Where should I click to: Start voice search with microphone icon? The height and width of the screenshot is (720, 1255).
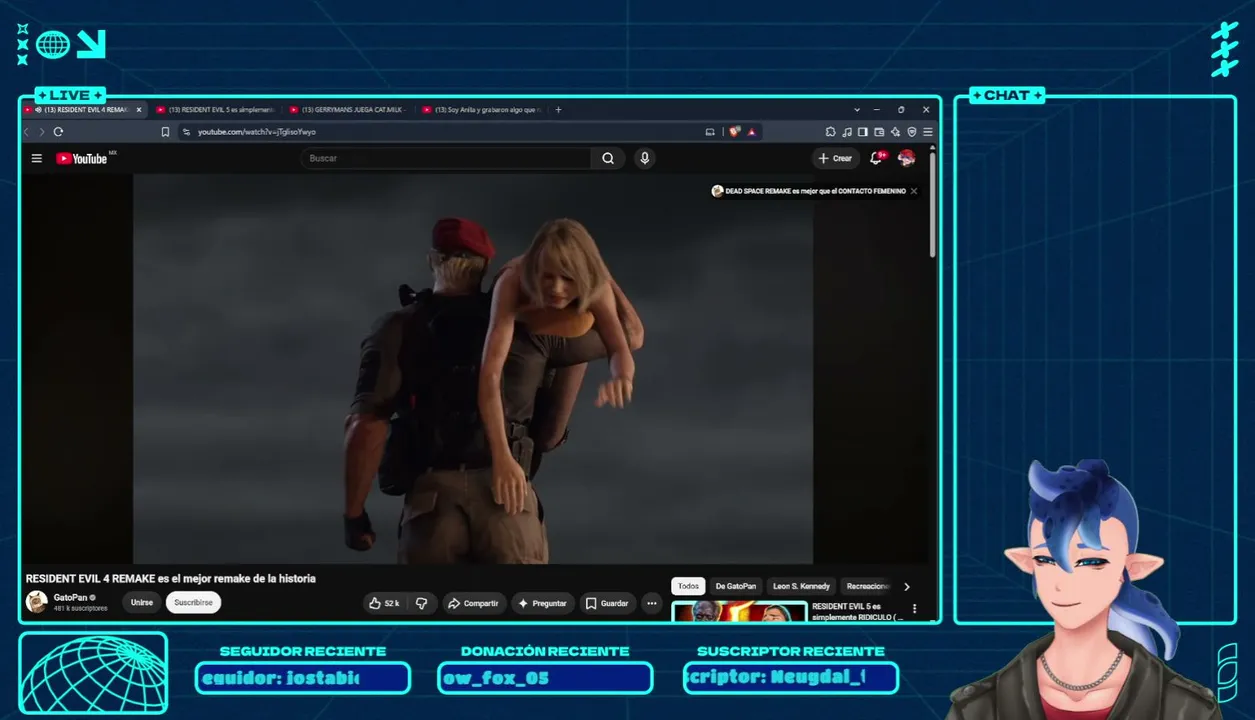pos(645,158)
